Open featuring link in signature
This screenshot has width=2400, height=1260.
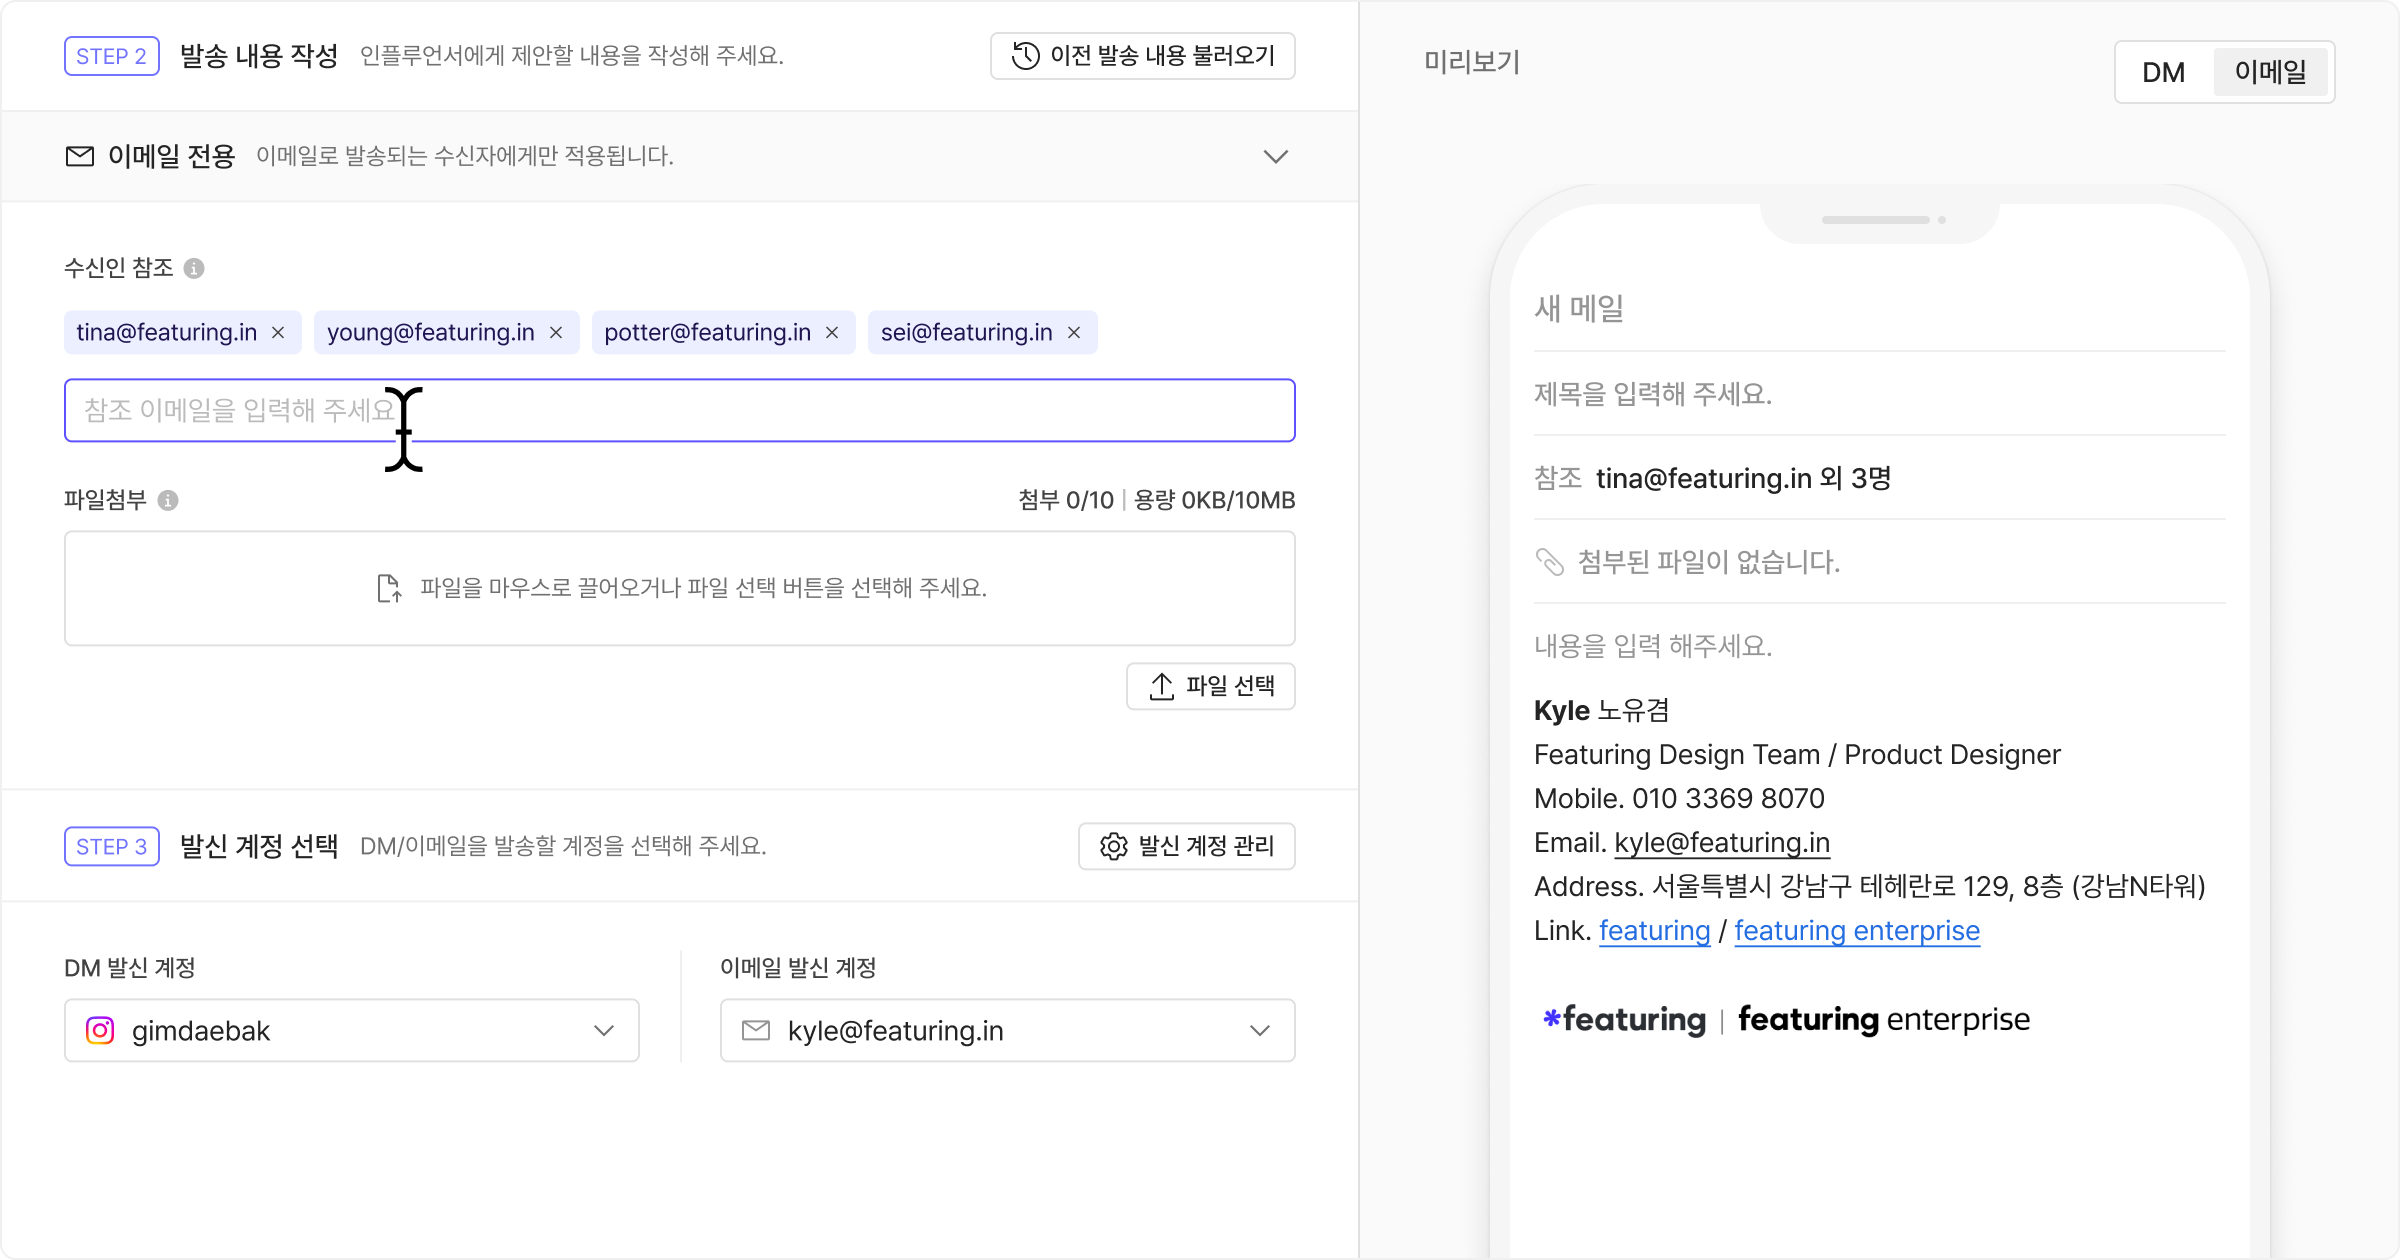(1654, 931)
